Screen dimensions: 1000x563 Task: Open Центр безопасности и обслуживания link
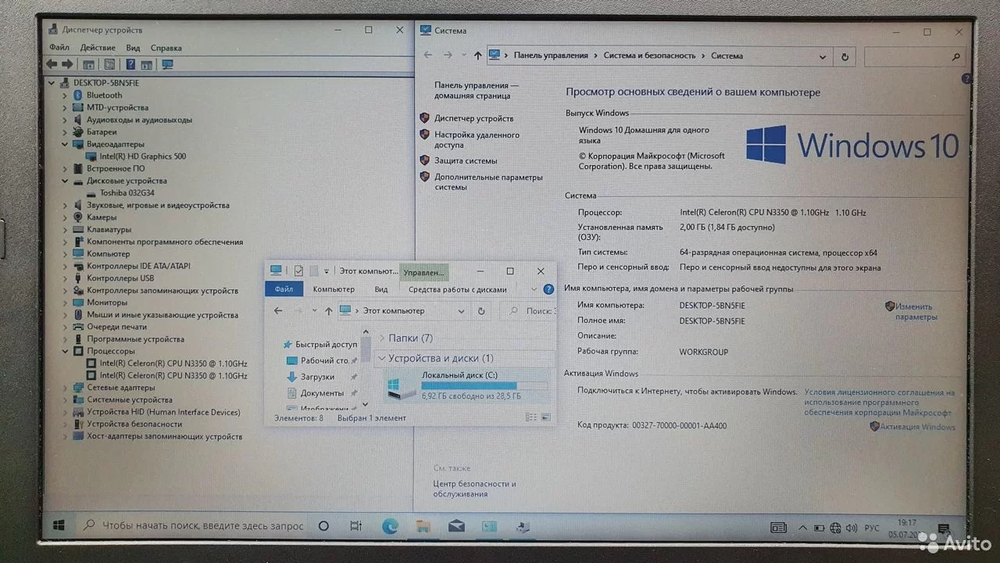pyautogui.click(x=474, y=488)
